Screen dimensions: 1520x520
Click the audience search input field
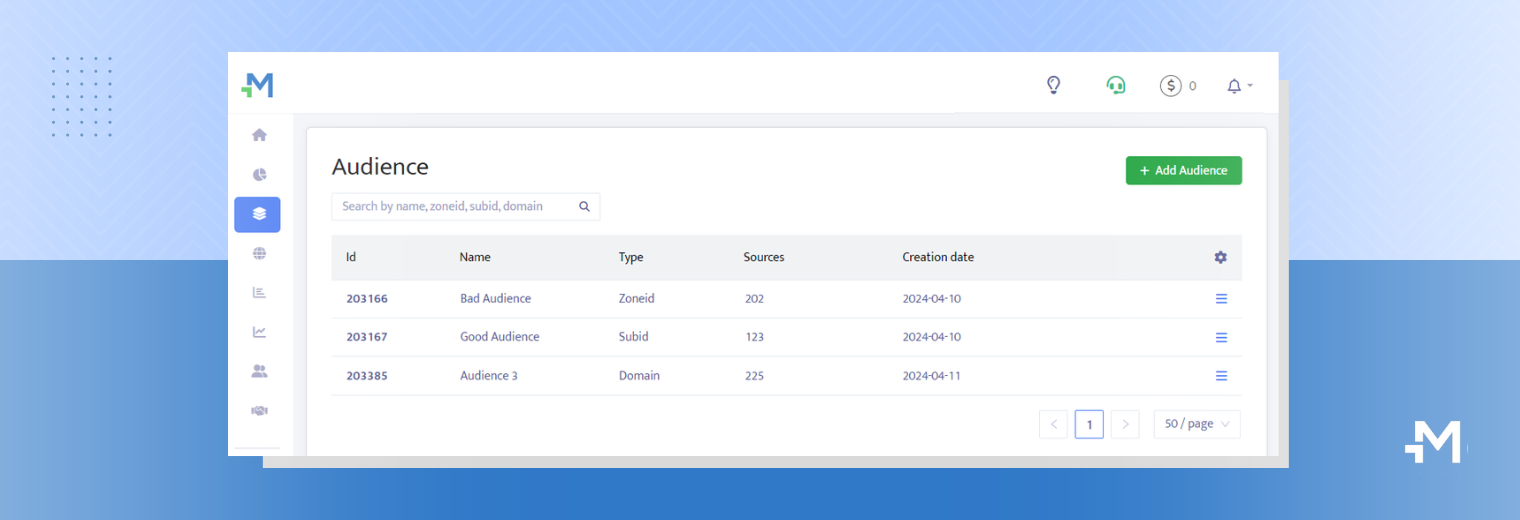[457, 206]
